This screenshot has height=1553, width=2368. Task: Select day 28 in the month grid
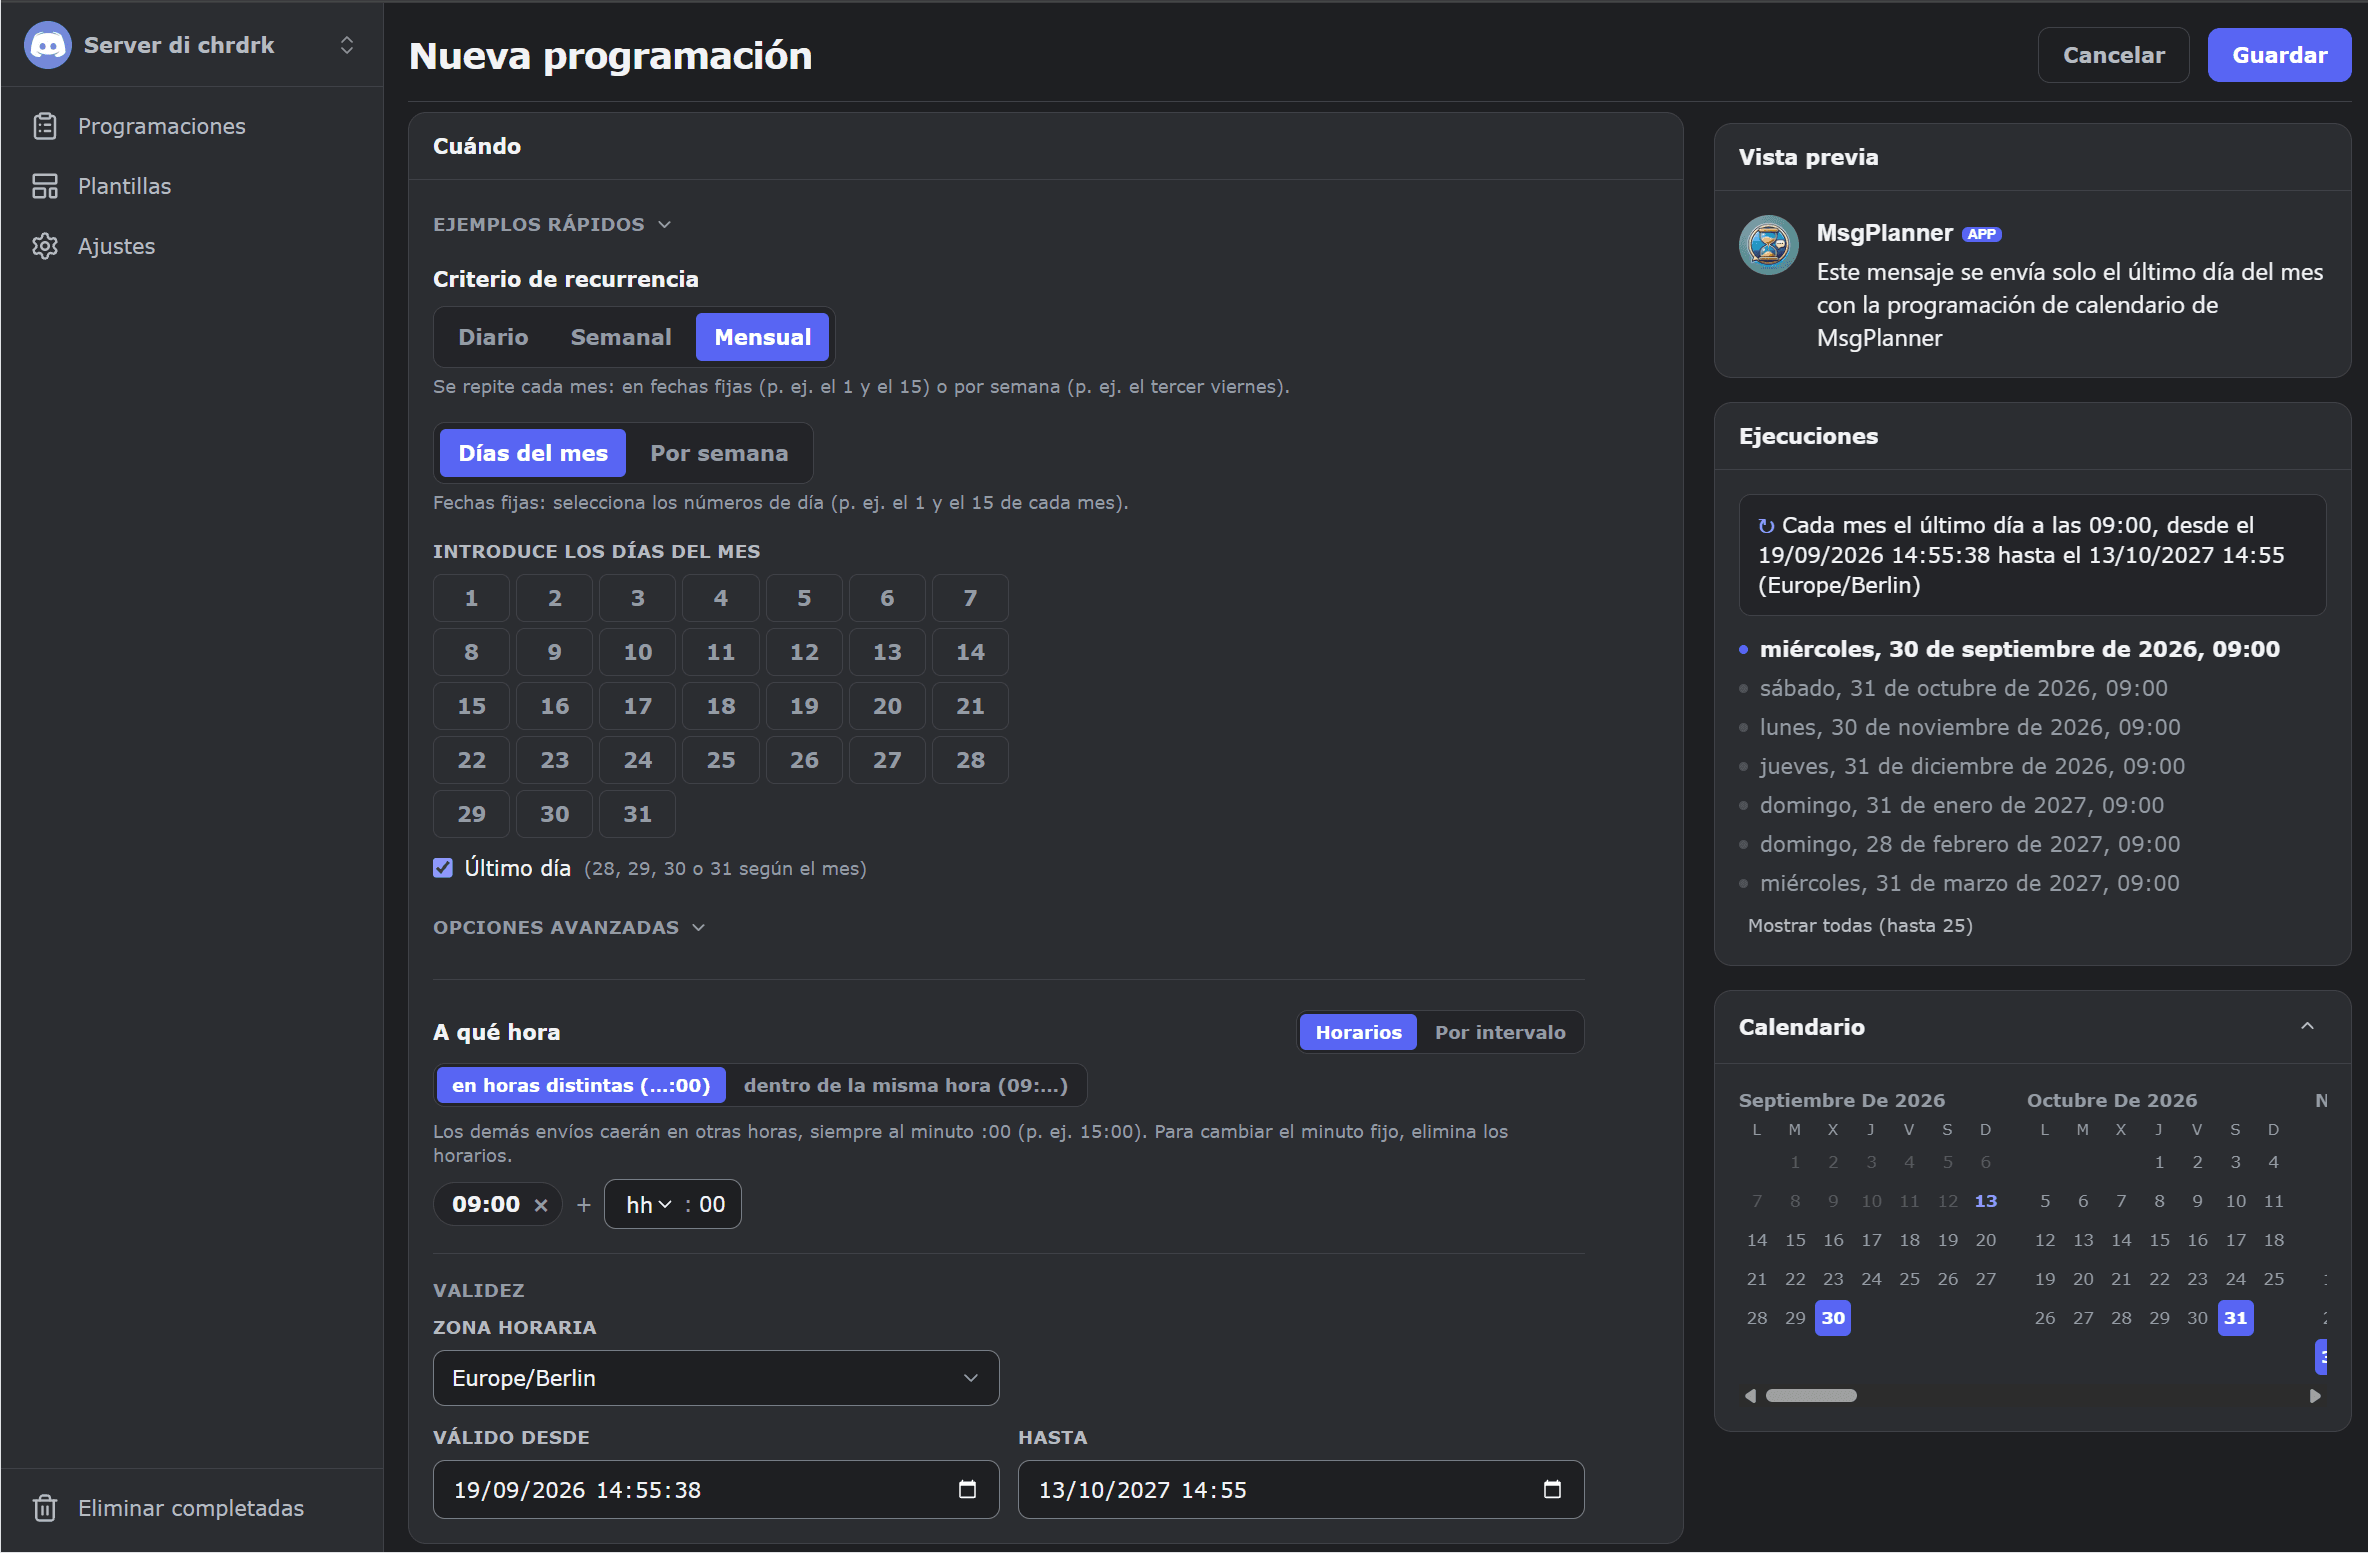(970, 760)
